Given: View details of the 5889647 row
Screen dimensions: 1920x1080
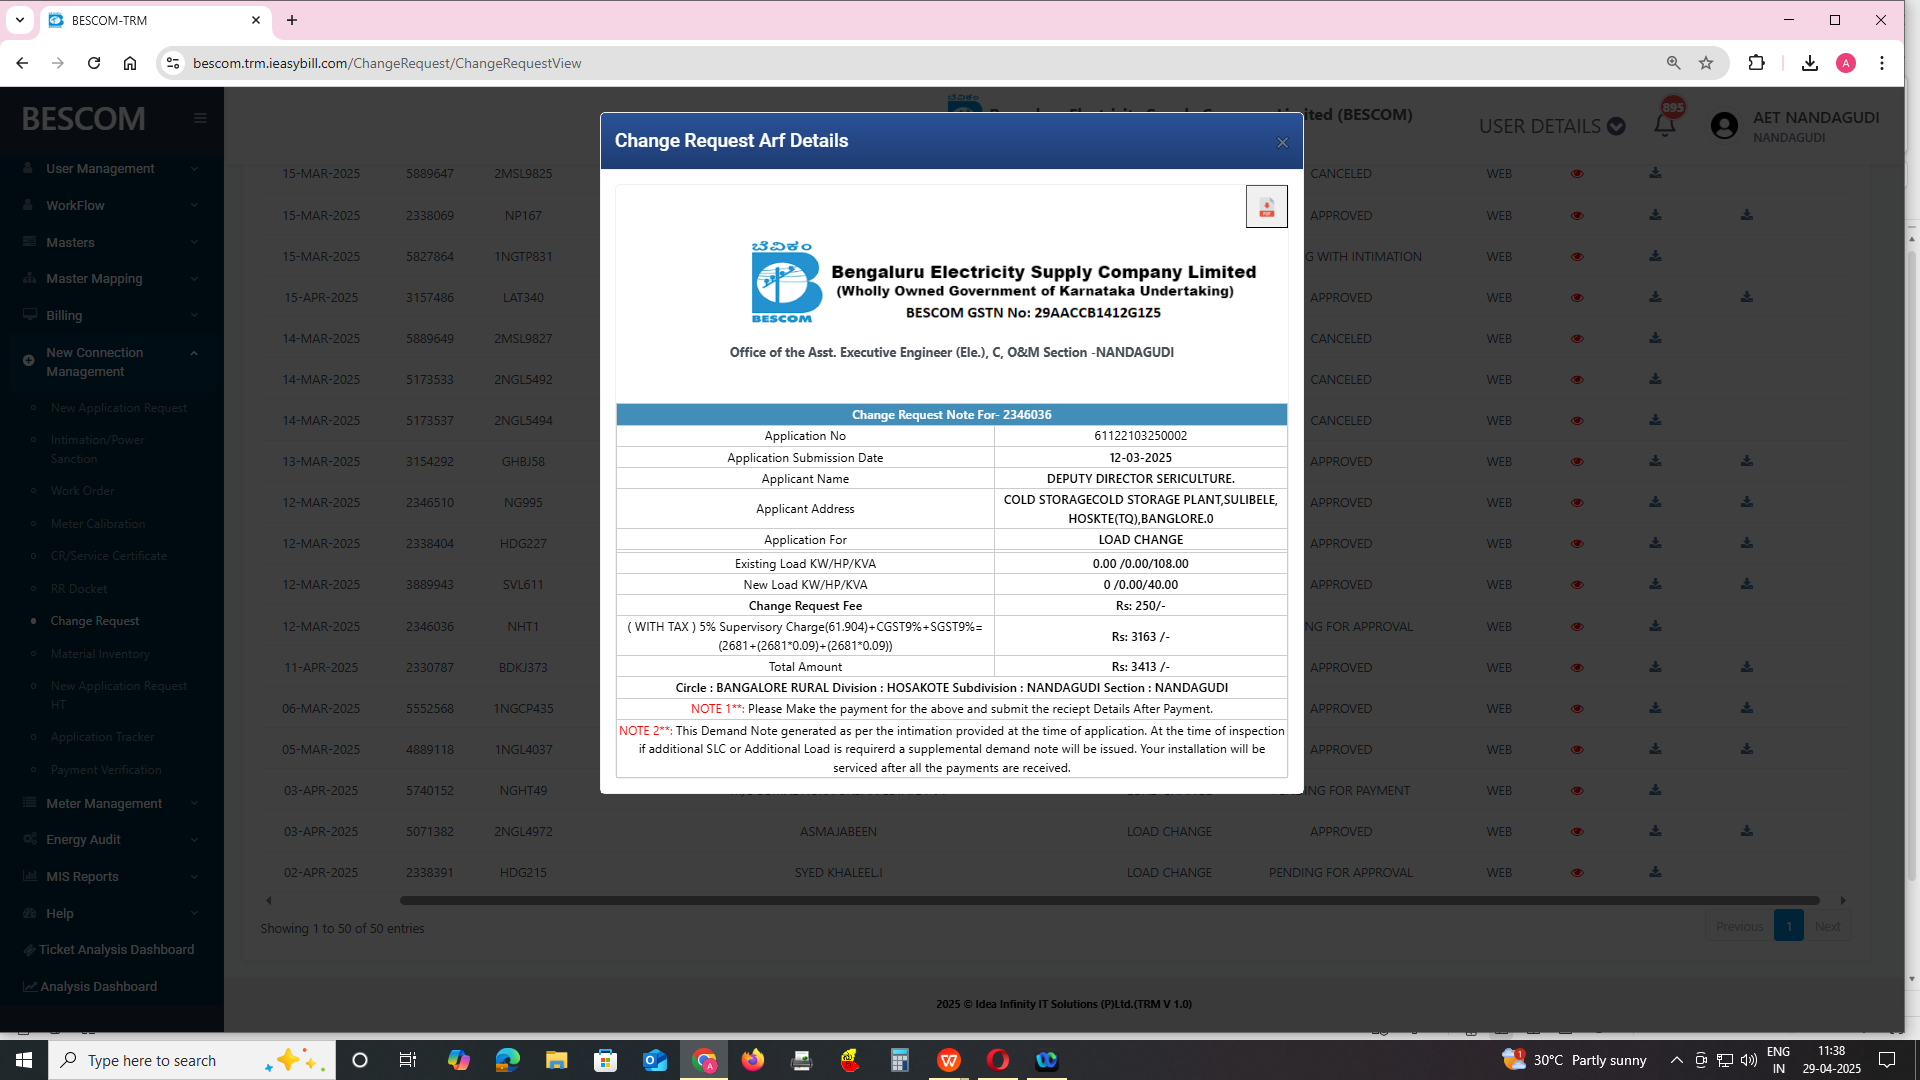Looking at the screenshot, I should [1577, 174].
